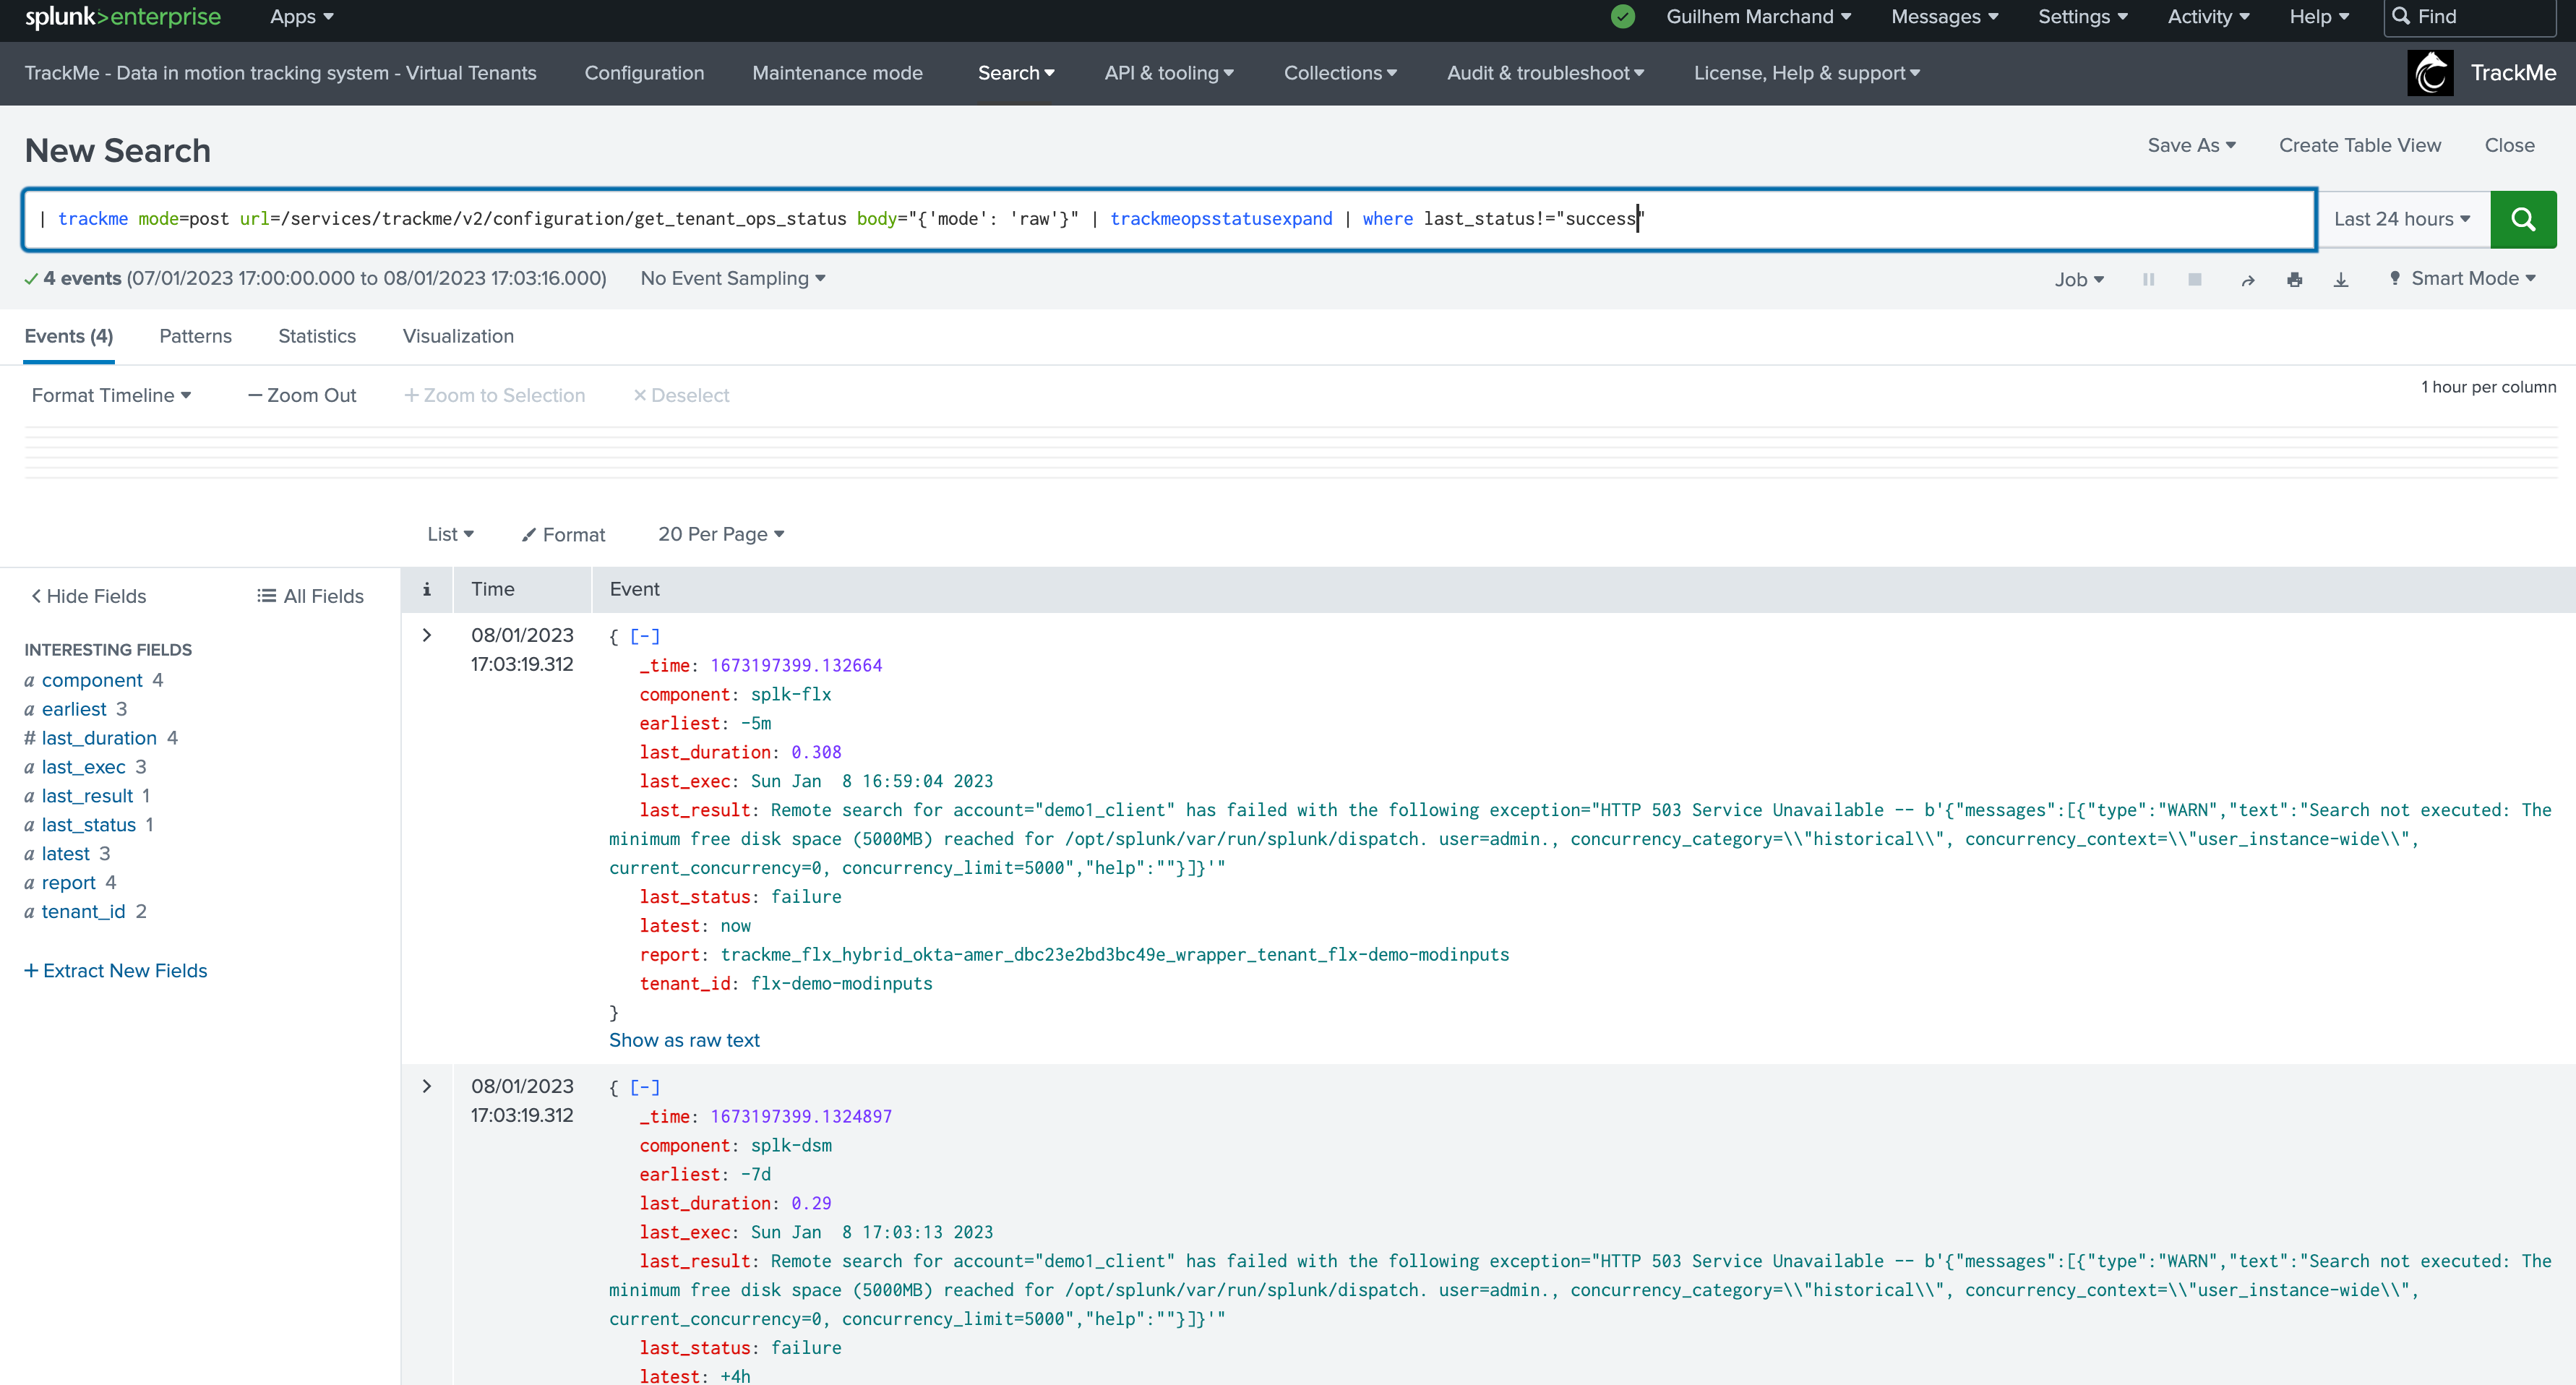Expand the first event row details
This screenshot has height=1385, width=2576.
(x=427, y=635)
